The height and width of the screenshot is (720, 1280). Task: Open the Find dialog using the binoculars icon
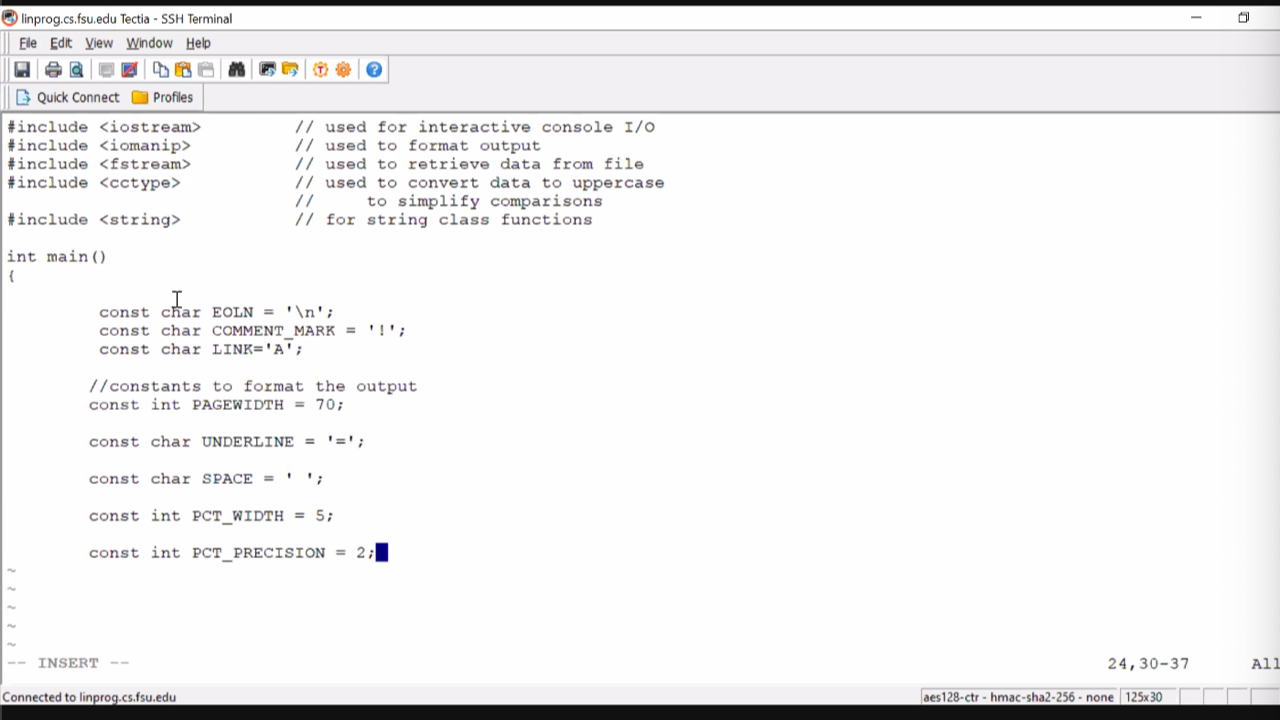point(237,69)
